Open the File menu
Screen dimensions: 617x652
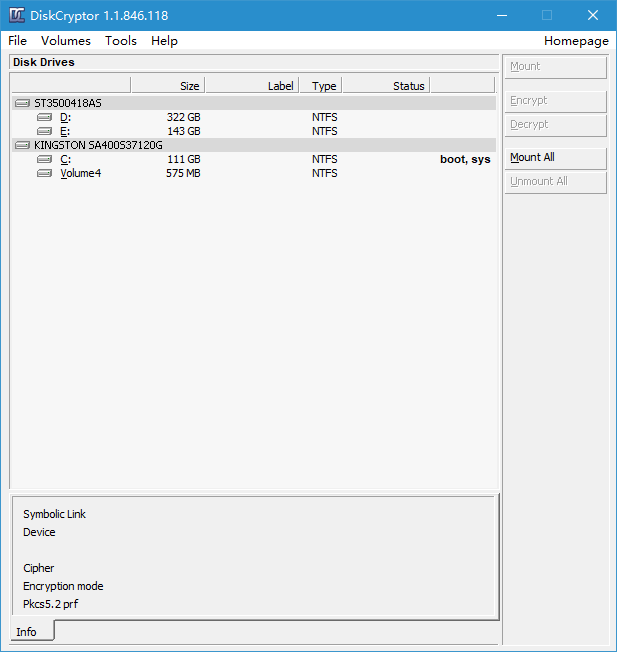tap(17, 41)
